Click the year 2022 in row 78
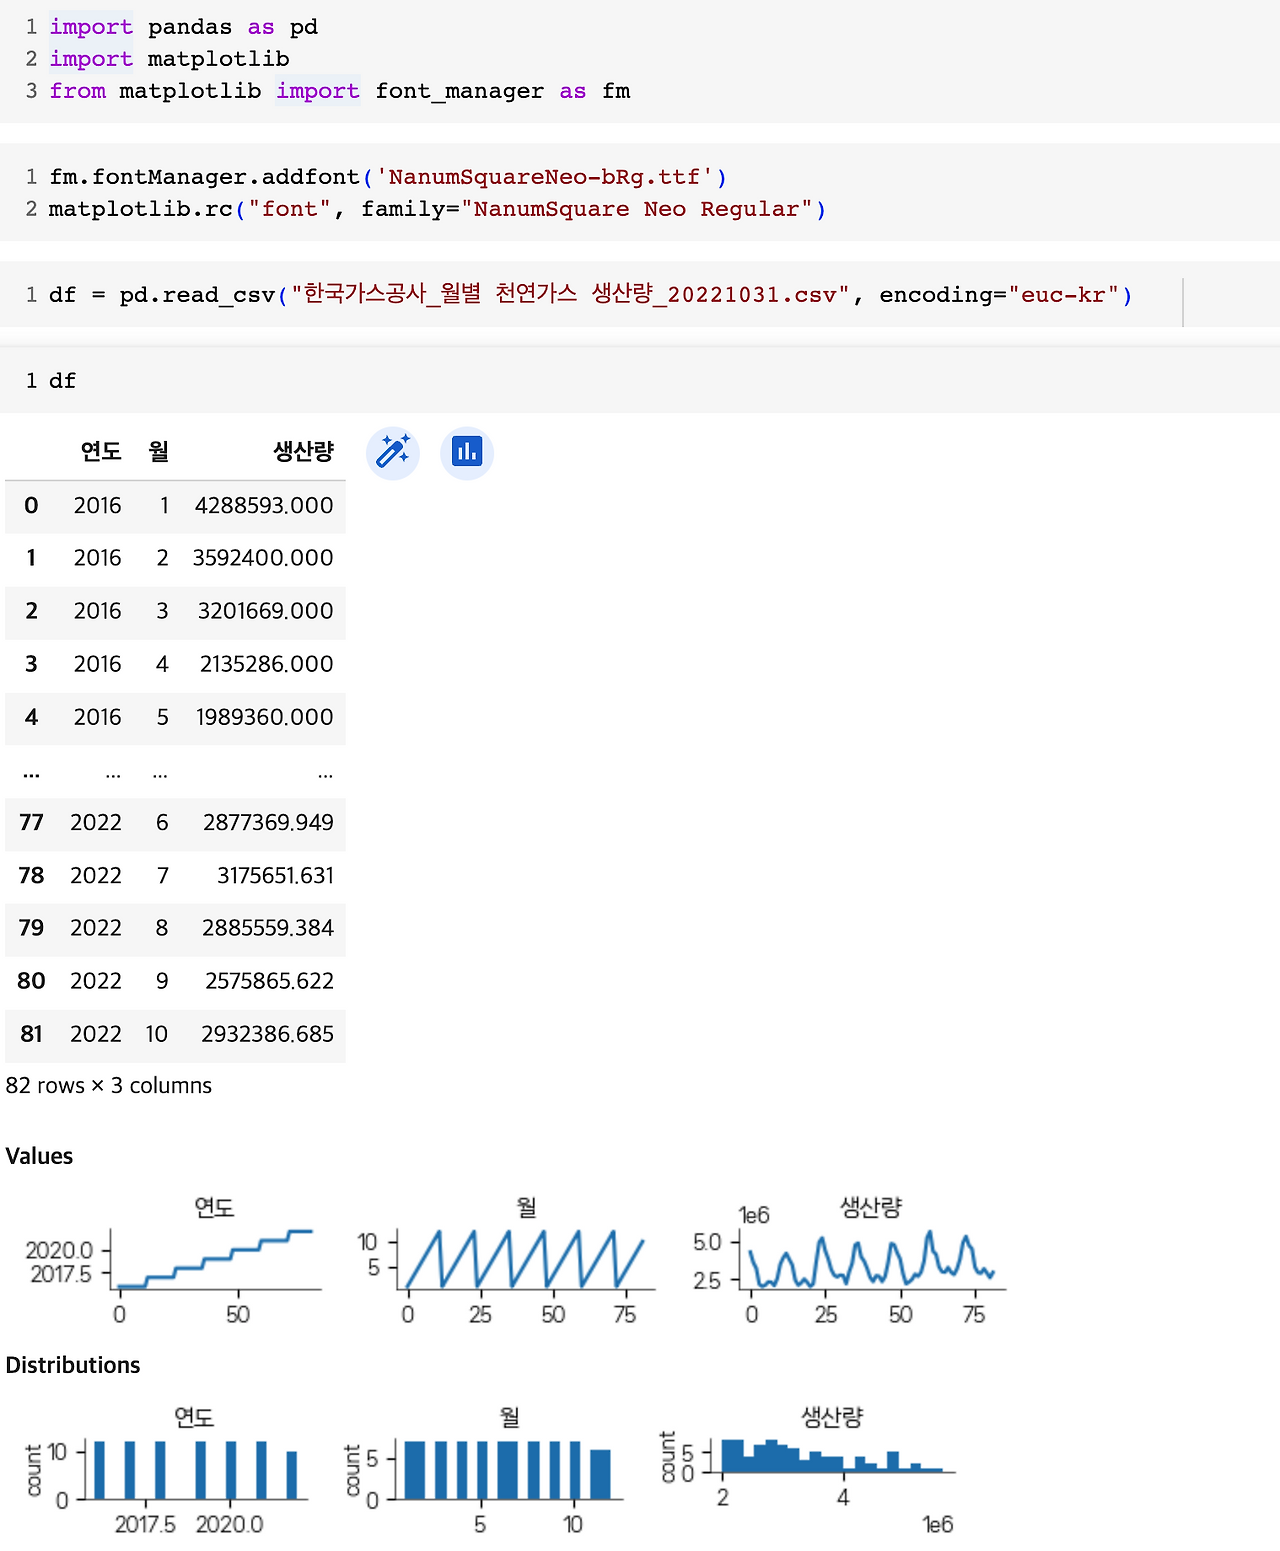Viewport: 1280px width, 1551px height. [96, 876]
